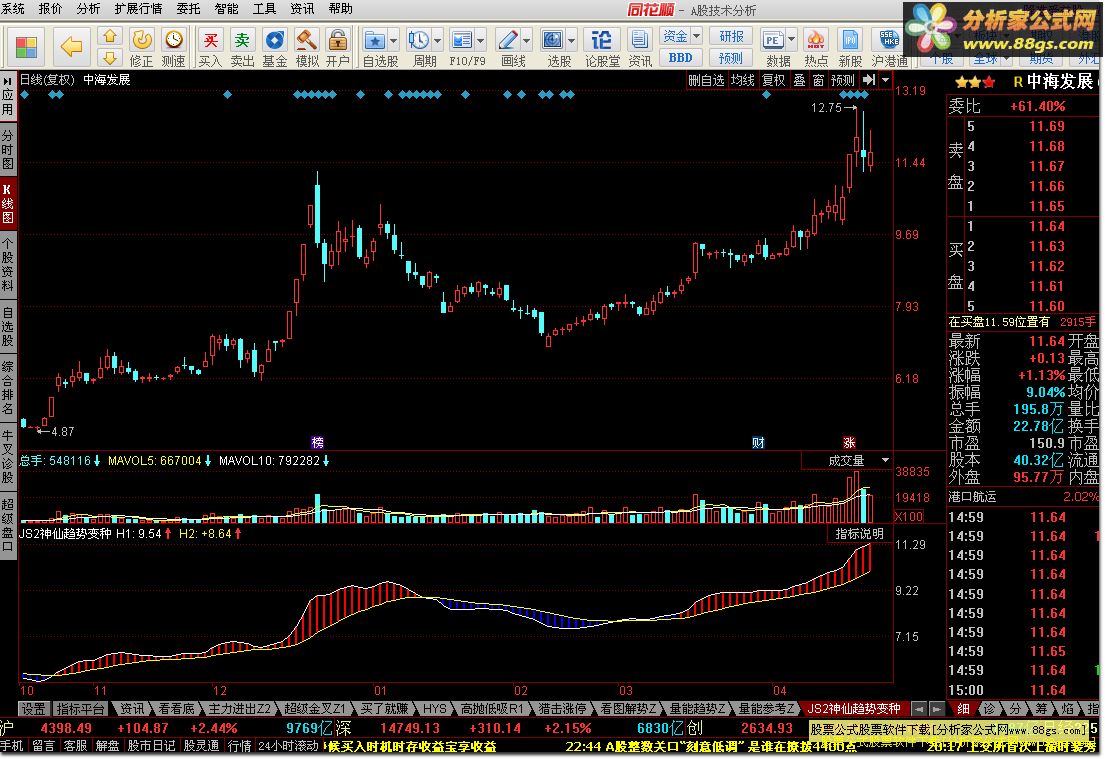Screen dimensions: 1105x759
Task: Click the BBD button
Action: (x=680, y=58)
